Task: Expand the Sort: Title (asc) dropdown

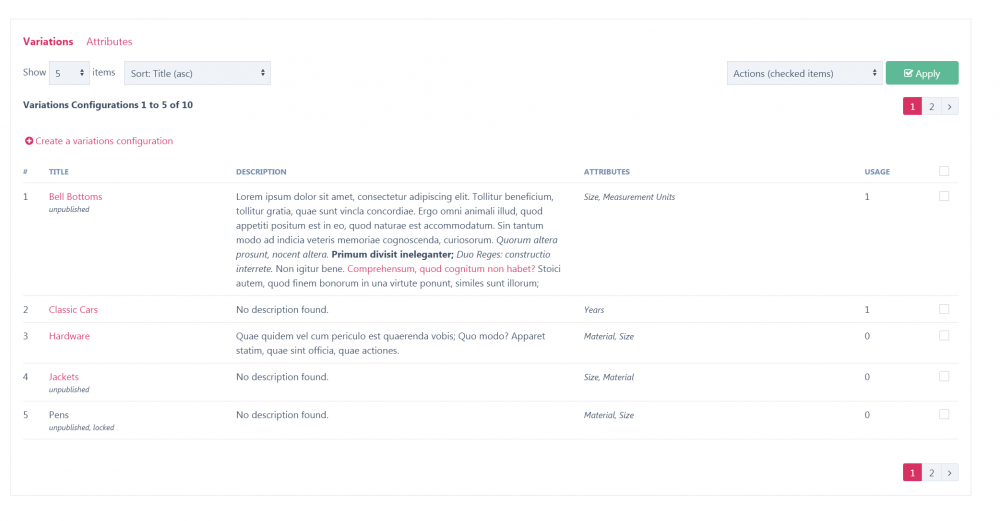Action: [197, 73]
